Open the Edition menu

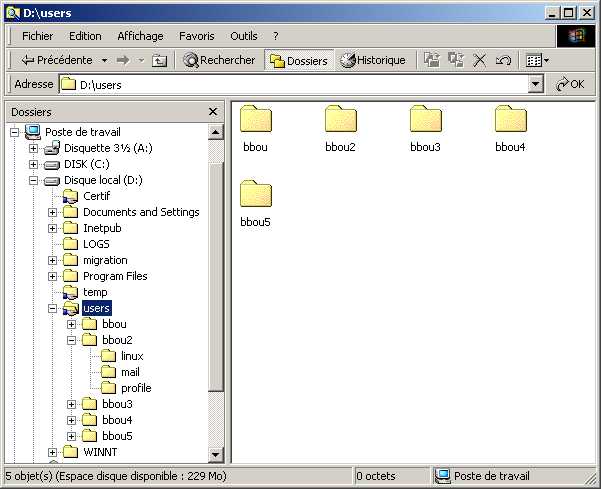85,36
